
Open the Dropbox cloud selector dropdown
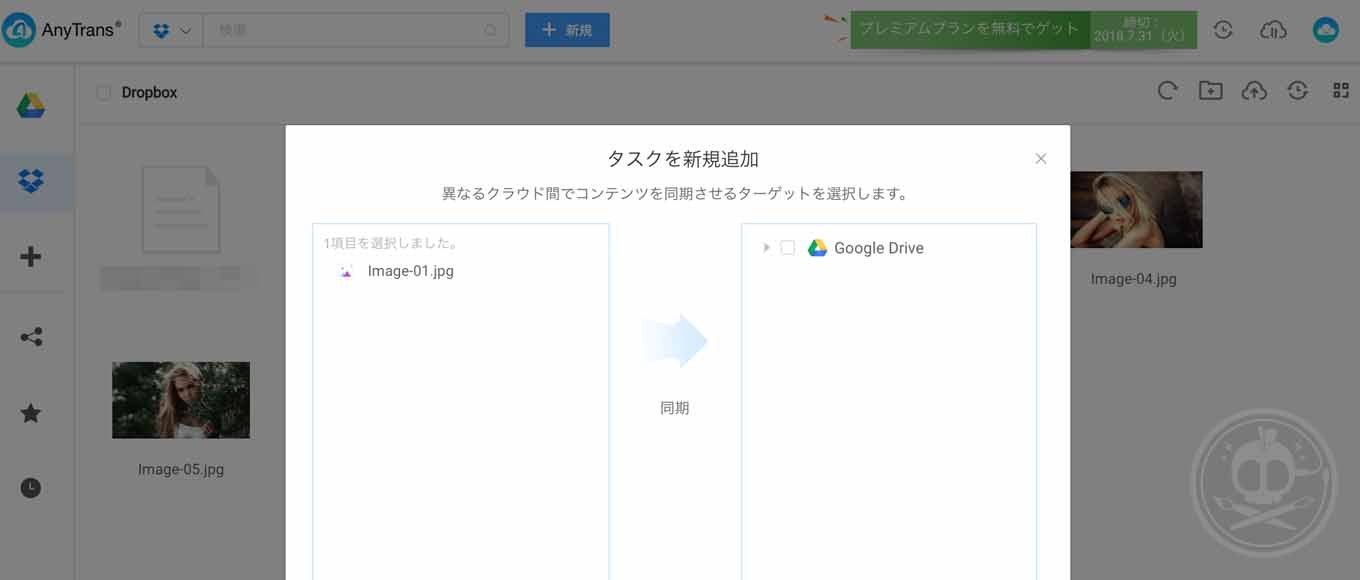click(172, 30)
